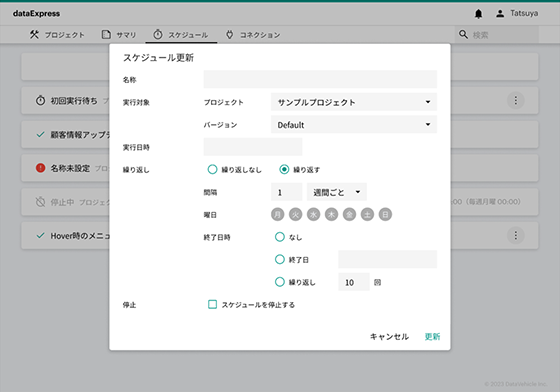Click the 停止中 disabled timer icon
Viewport: 560px width, 392px height.
(40, 202)
